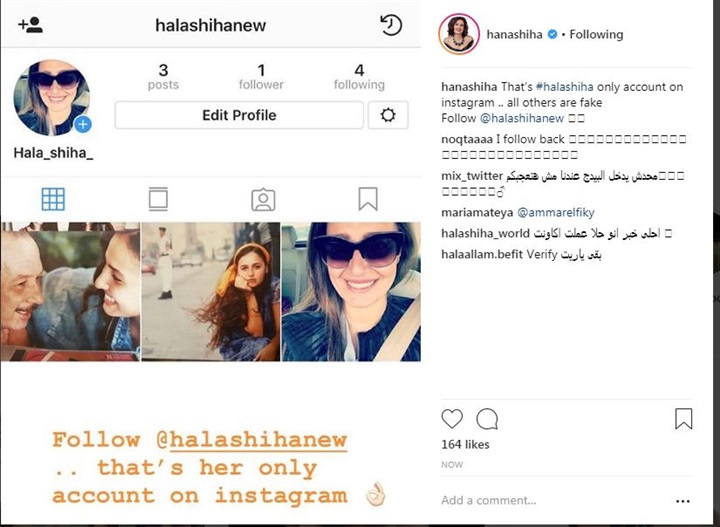The width and height of the screenshot is (720, 527).
Task: Click the Edit Profile button
Action: pyautogui.click(x=239, y=115)
